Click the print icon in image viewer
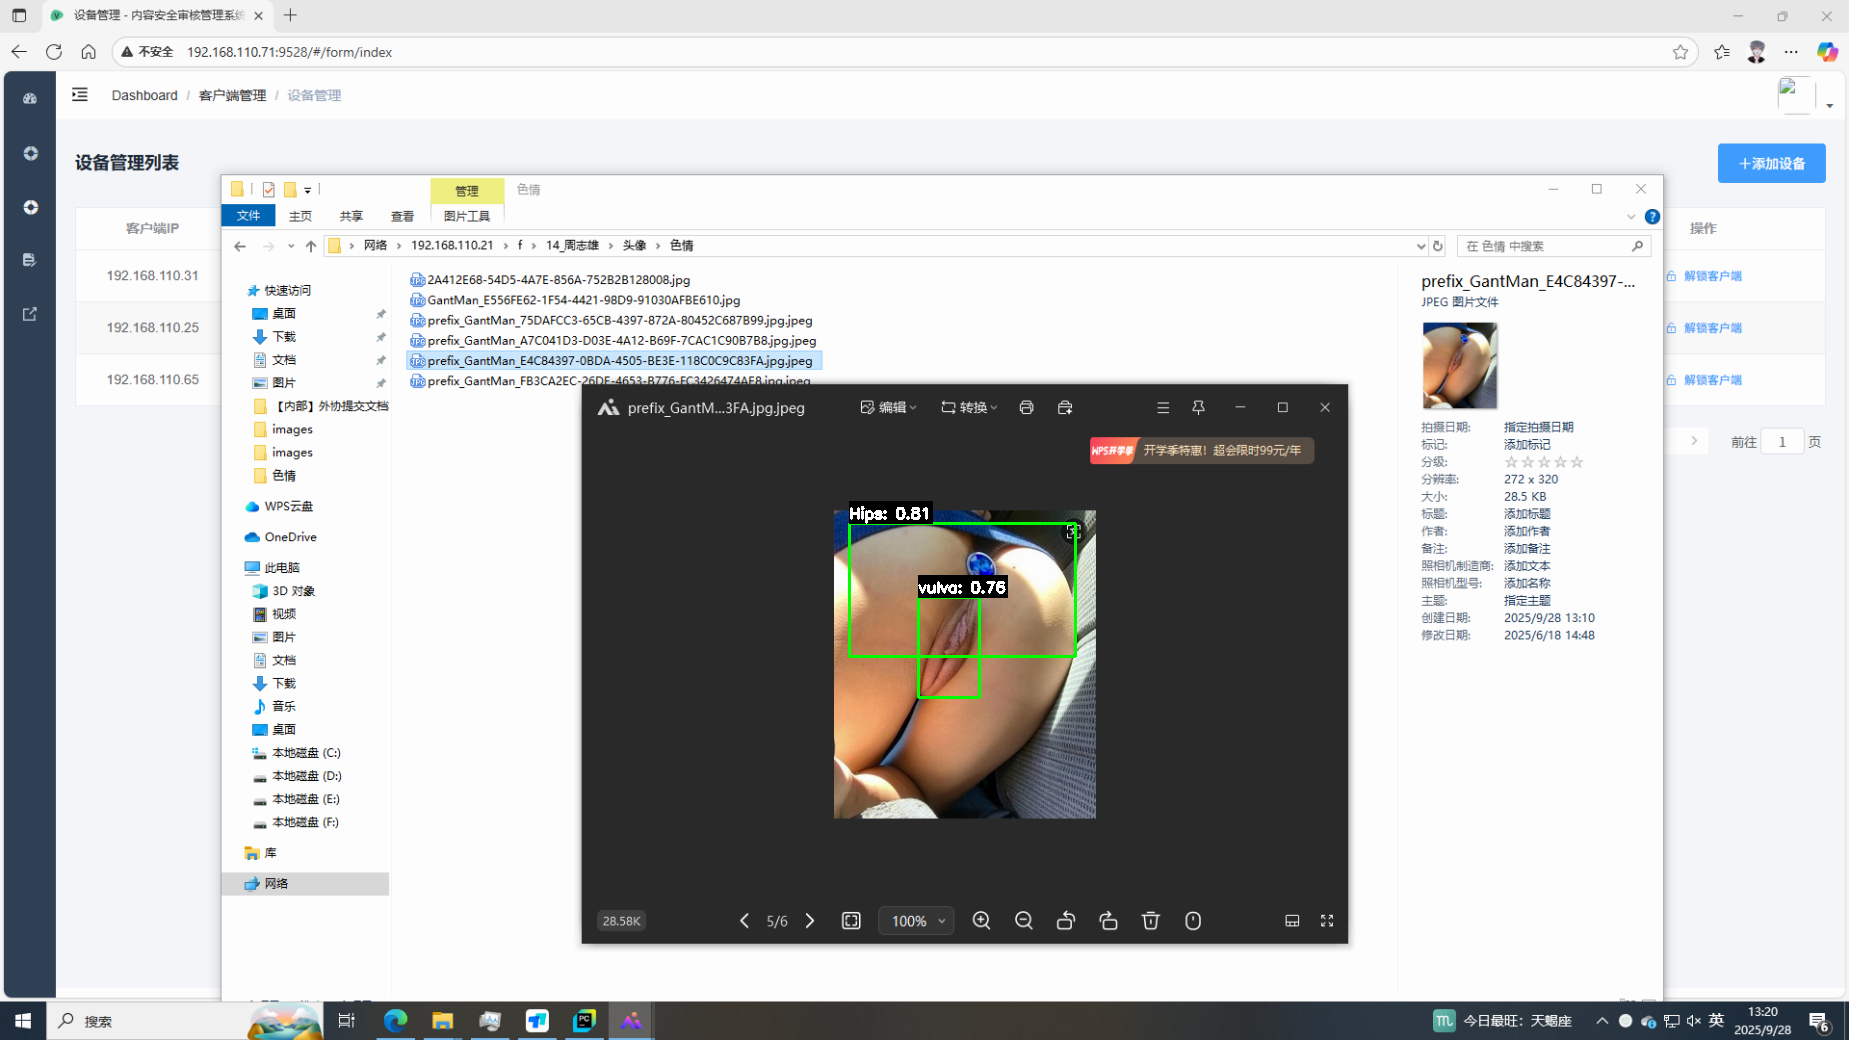Image resolution: width=1849 pixels, height=1040 pixels. pyautogui.click(x=1026, y=408)
